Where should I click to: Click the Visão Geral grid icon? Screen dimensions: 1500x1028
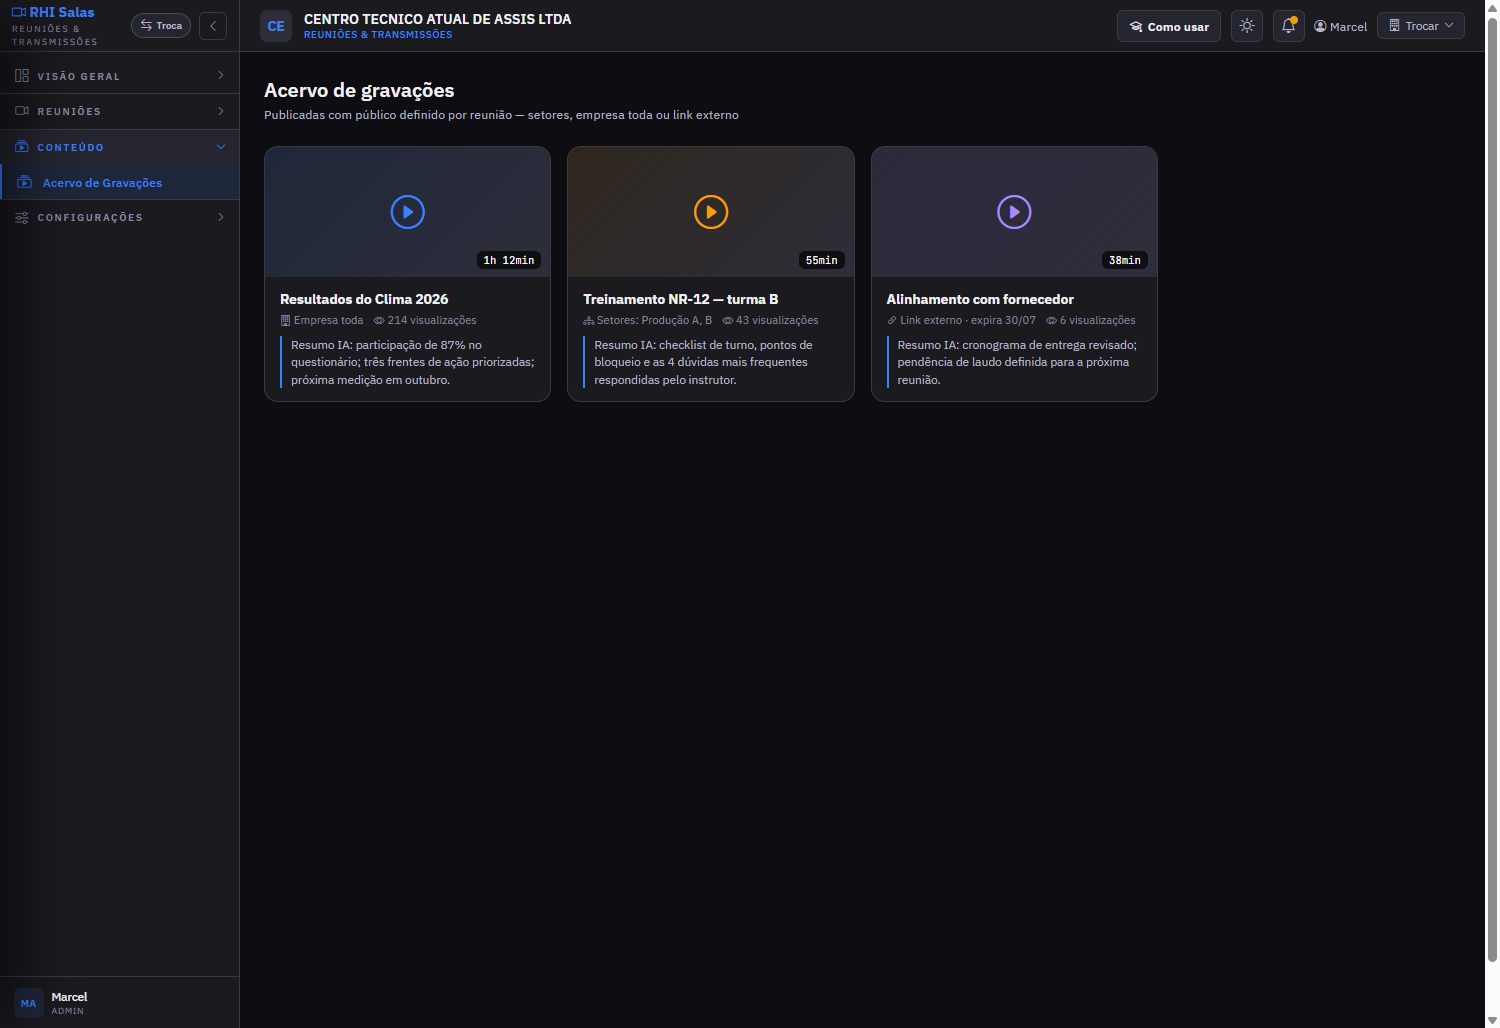22,76
